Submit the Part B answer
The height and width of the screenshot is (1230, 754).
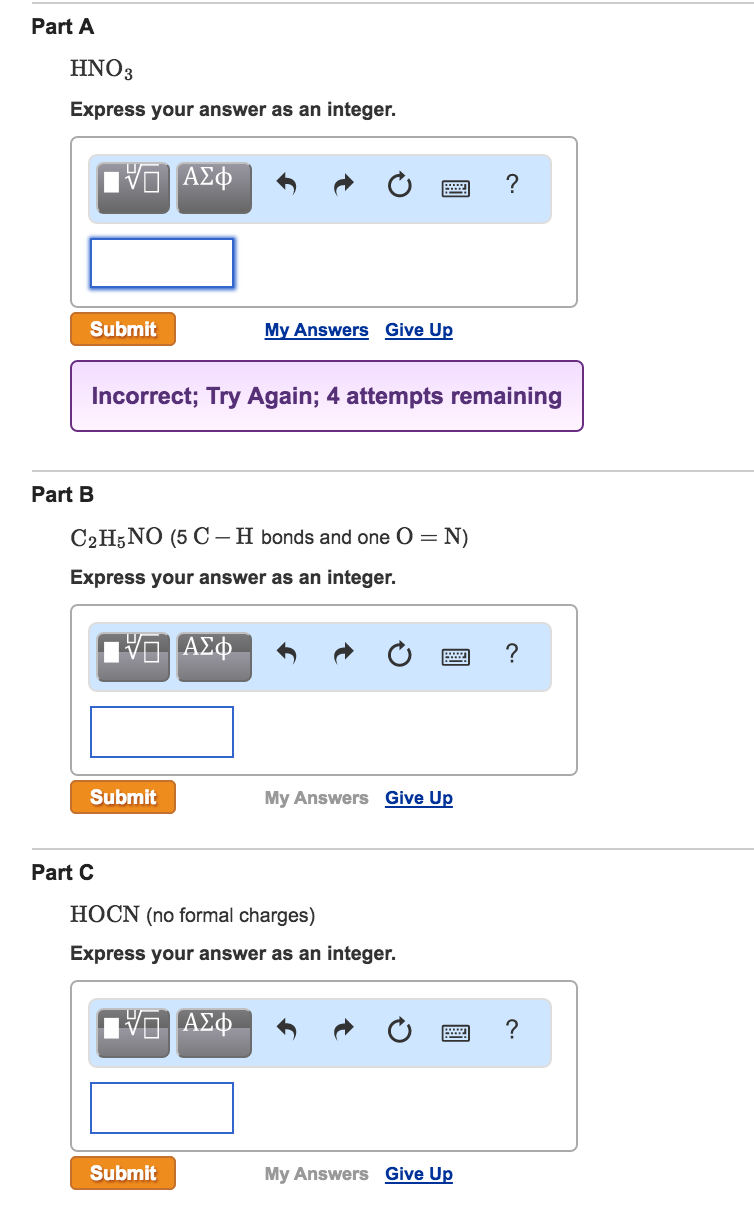pyautogui.click(x=123, y=797)
